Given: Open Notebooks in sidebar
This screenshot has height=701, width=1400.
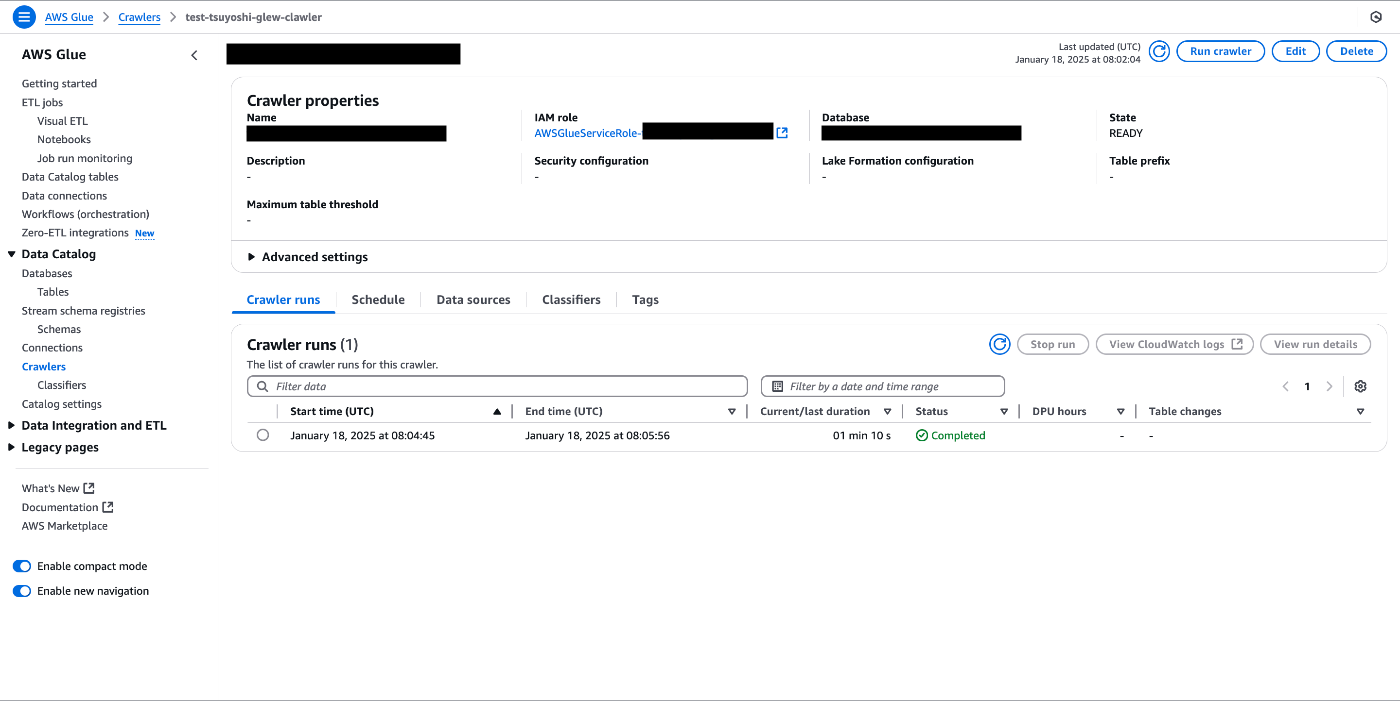Looking at the screenshot, I should coord(64,140).
